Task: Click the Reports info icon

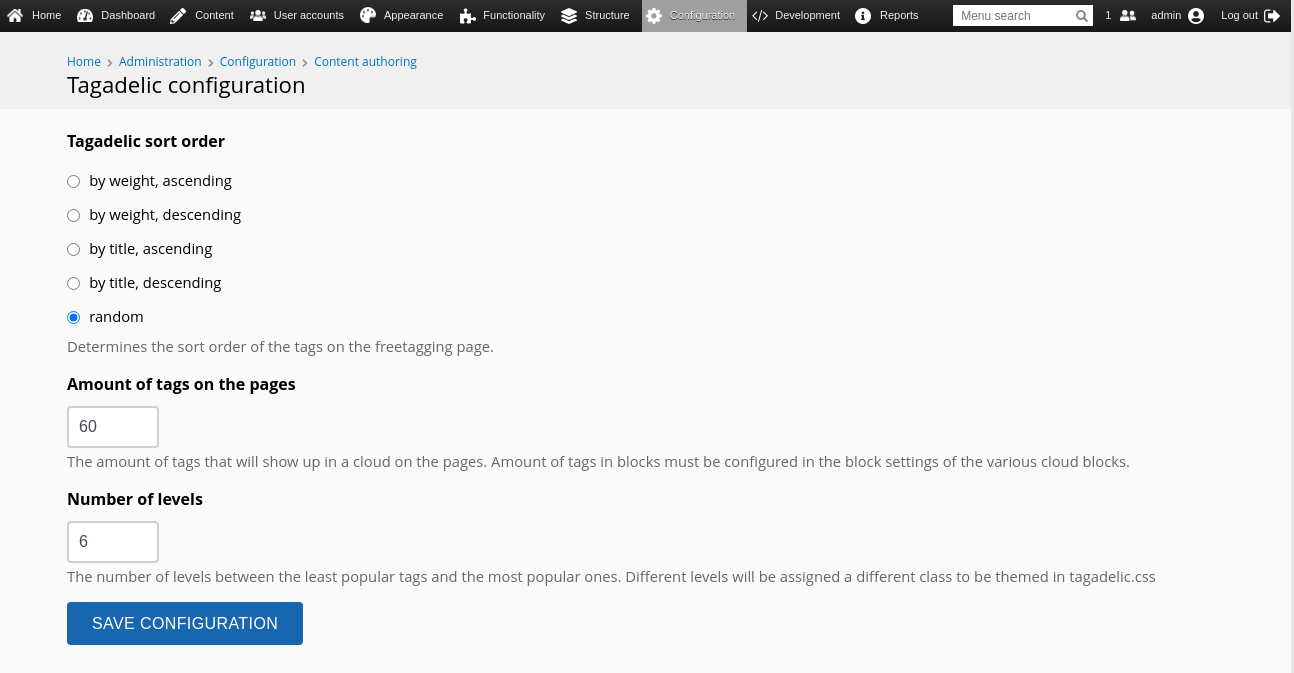Action: tap(863, 16)
